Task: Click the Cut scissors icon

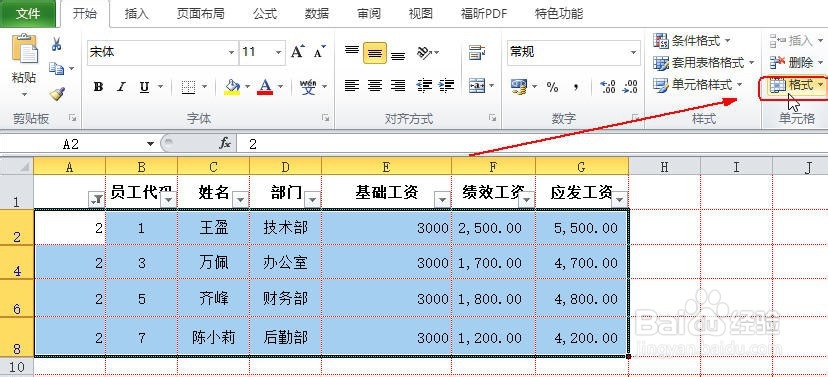Action: pos(57,44)
